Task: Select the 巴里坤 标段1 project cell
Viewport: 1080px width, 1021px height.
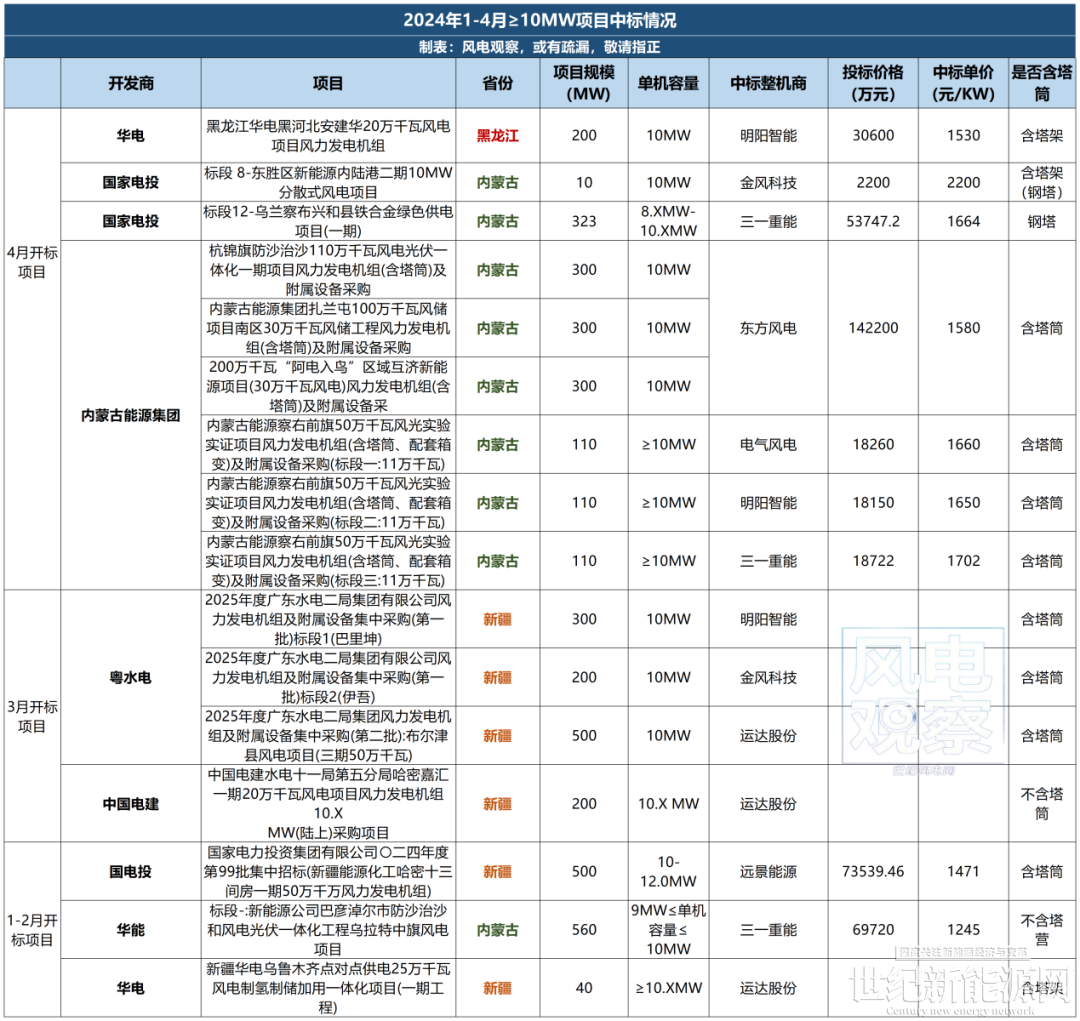Action: click(x=328, y=619)
